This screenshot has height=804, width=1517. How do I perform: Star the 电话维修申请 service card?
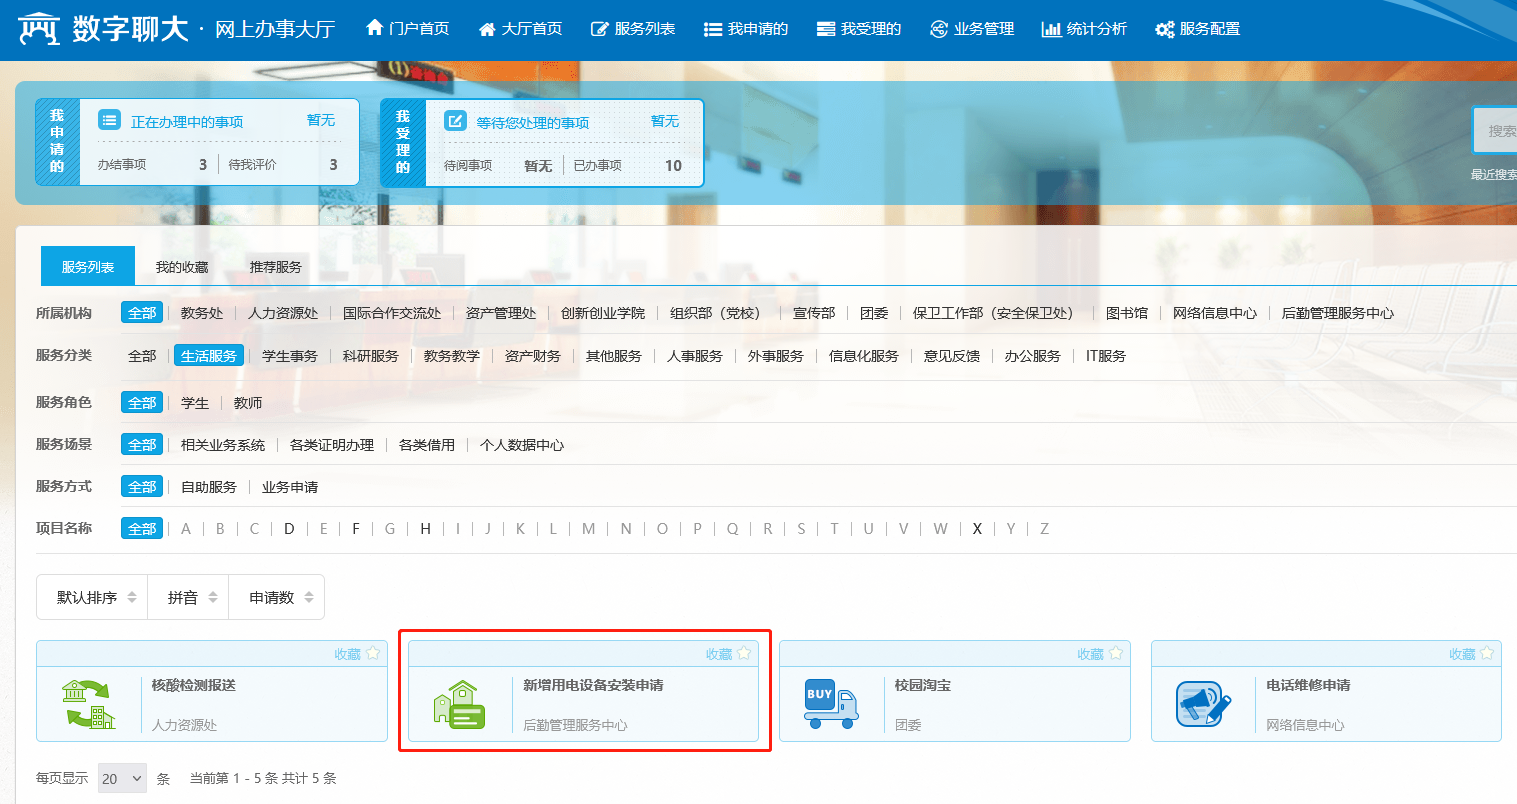point(1487,654)
